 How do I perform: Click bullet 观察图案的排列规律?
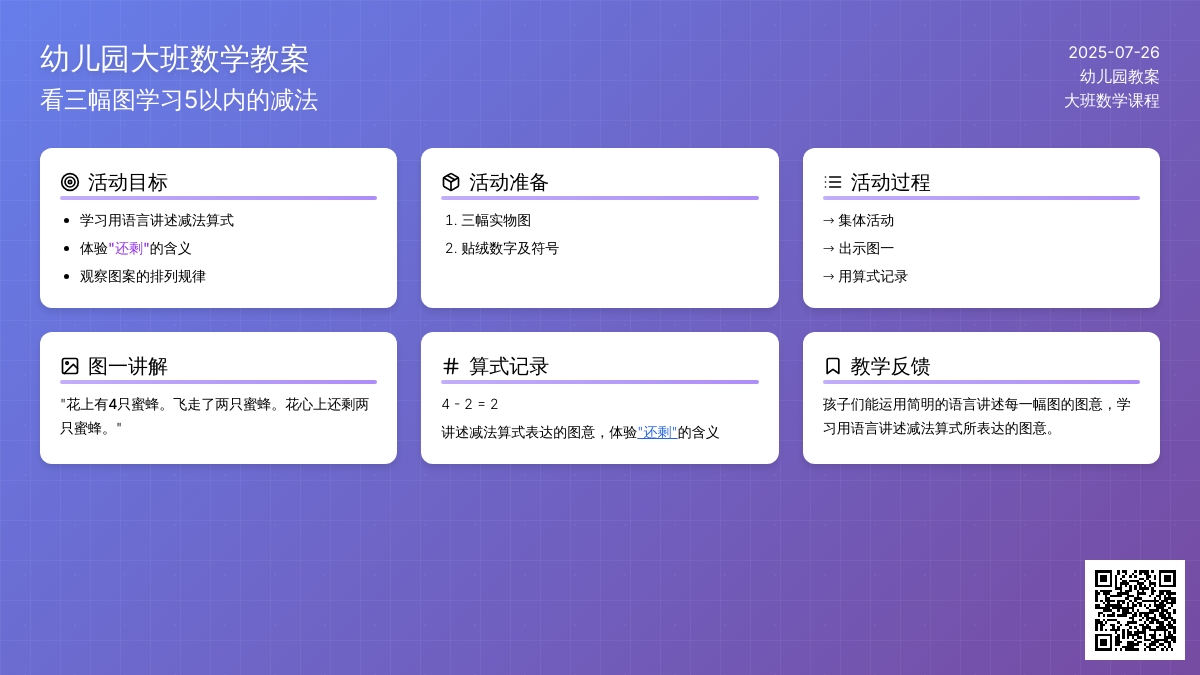[143, 276]
